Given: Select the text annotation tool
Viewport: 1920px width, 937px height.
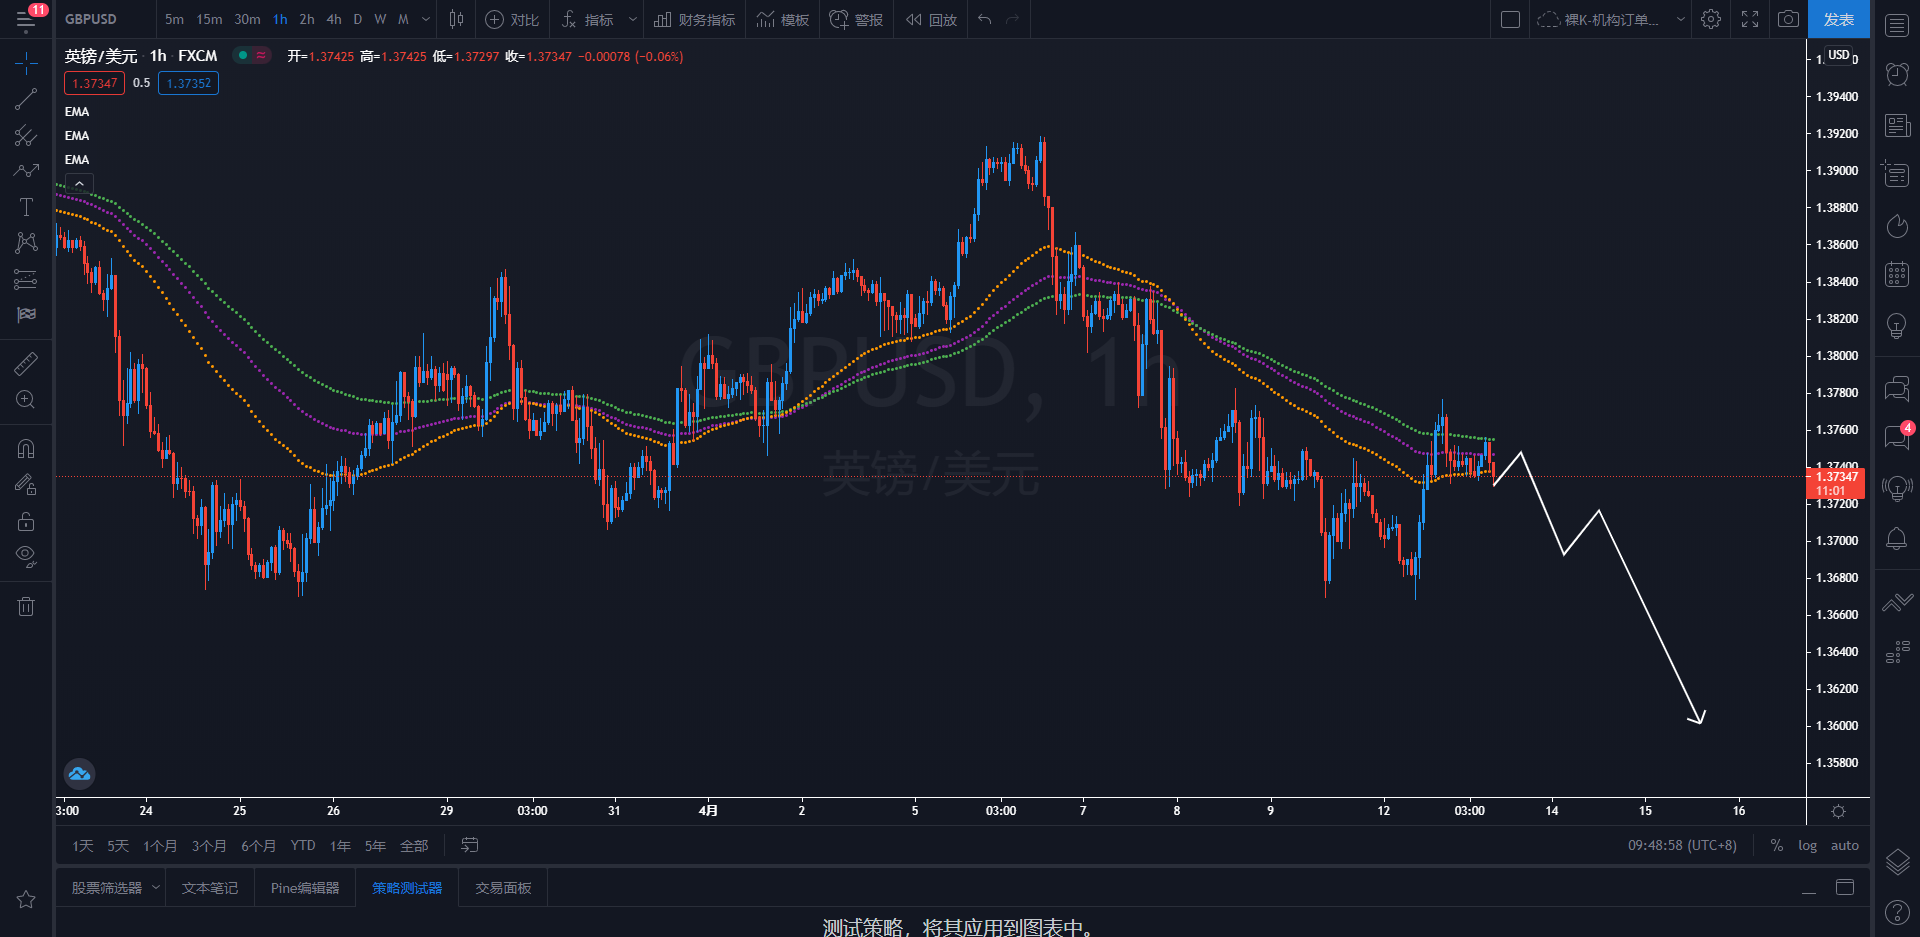Looking at the screenshot, I should click(x=26, y=207).
